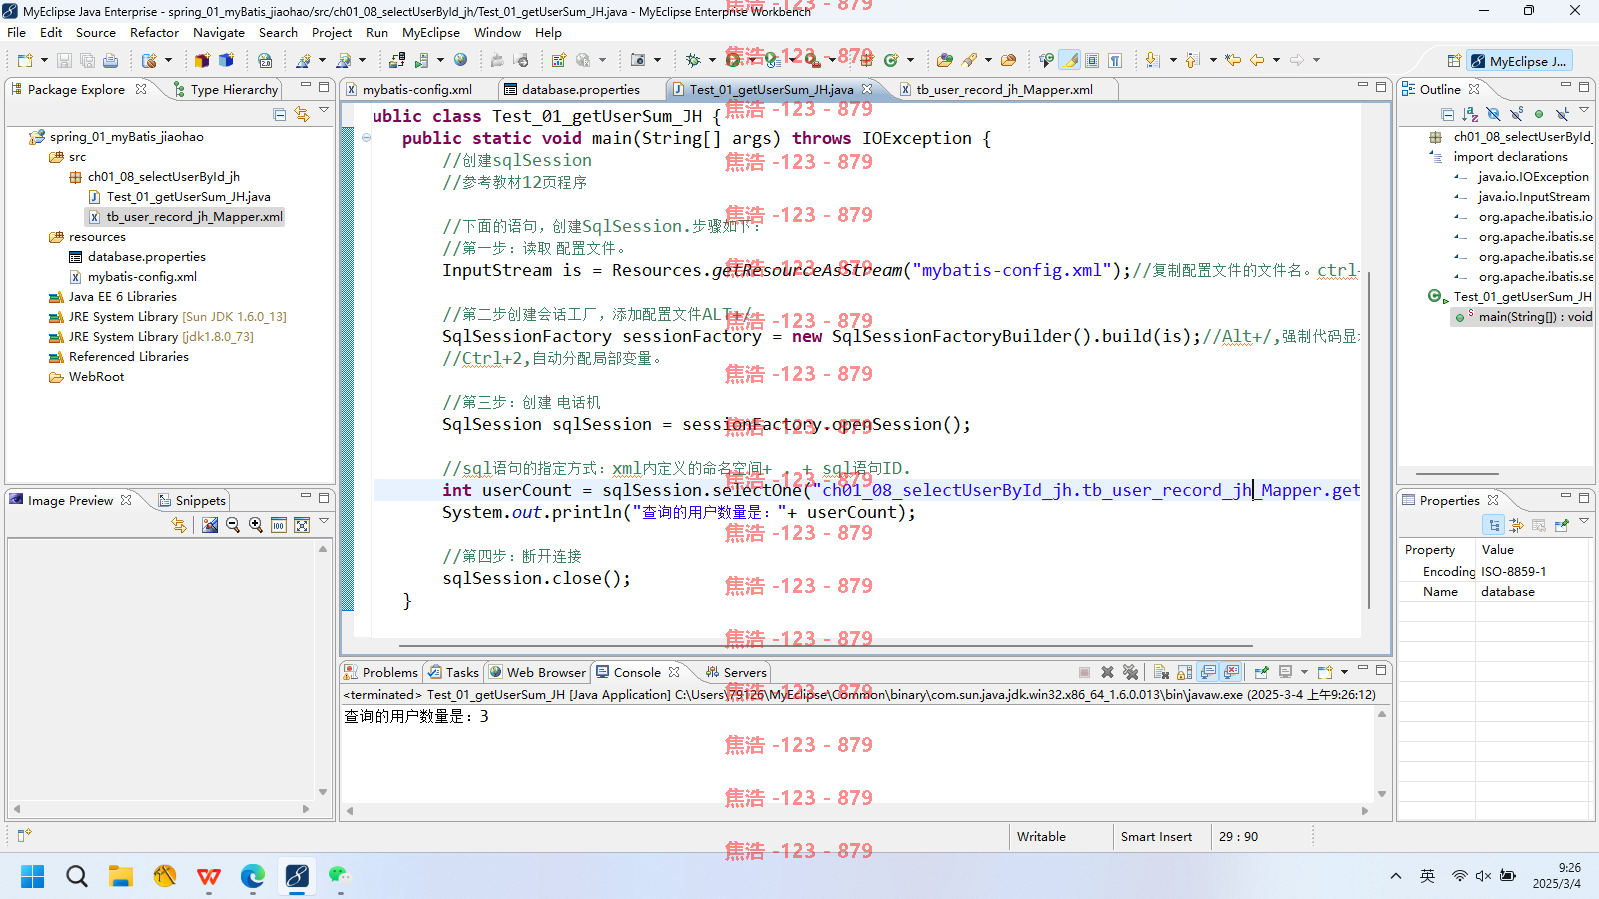The height and width of the screenshot is (899, 1599).
Task: Click the Back navigation arrow icon
Action: [1257, 60]
